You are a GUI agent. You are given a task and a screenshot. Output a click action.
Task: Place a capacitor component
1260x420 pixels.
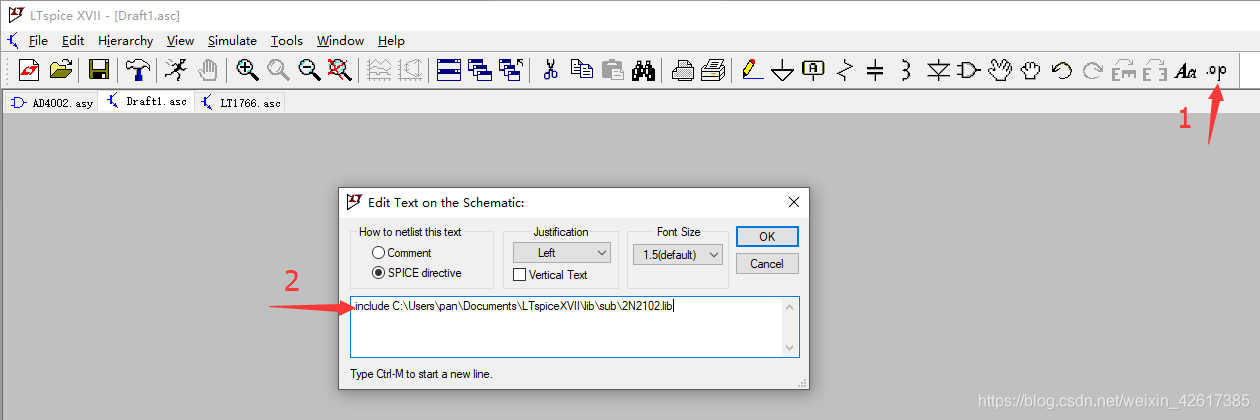click(876, 70)
